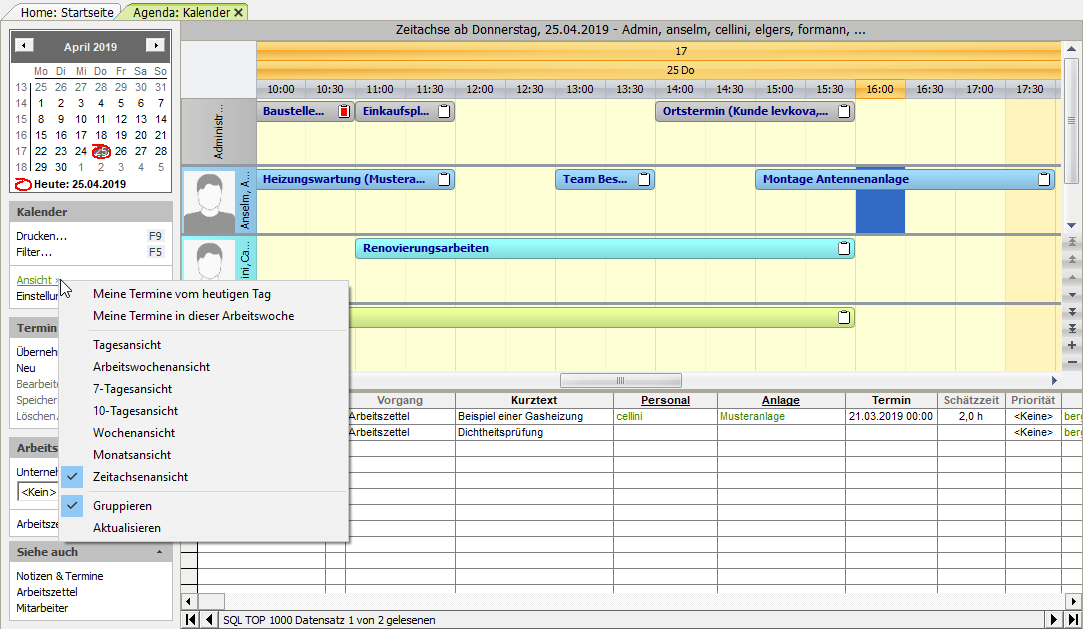The width and height of the screenshot is (1083, 629).
Task: Go to next month in mini calendar
Action: pos(155,46)
